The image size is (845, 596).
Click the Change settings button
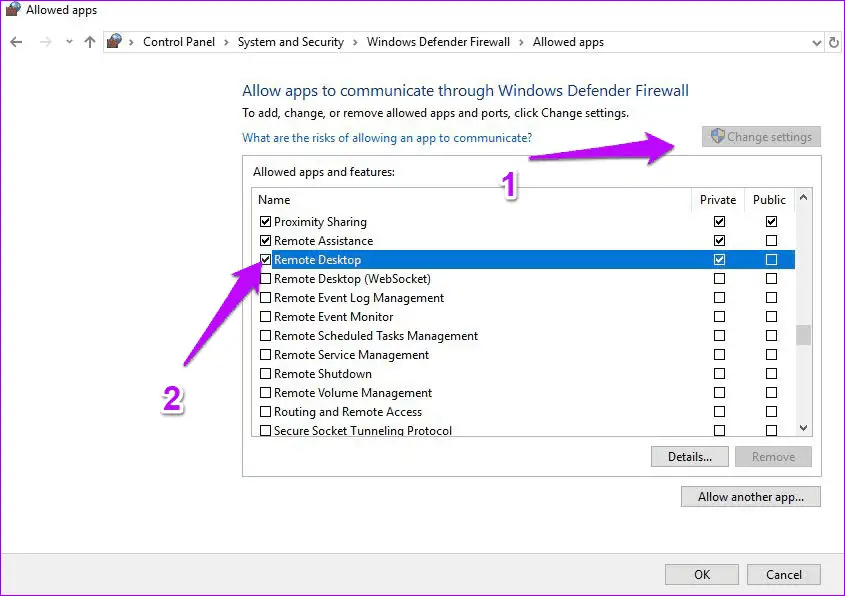761,137
